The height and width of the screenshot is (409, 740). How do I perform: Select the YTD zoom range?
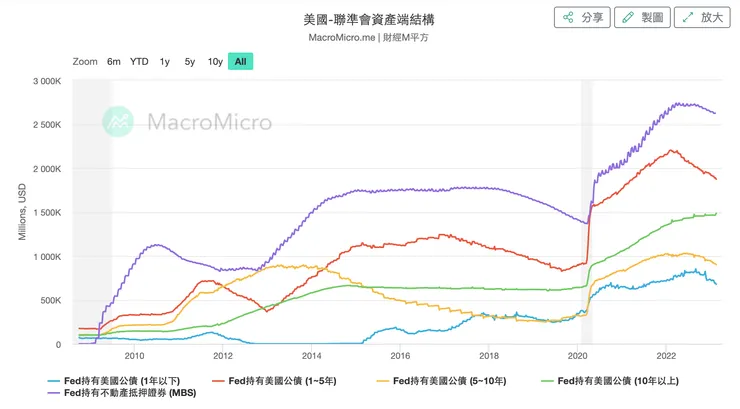click(x=139, y=62)
